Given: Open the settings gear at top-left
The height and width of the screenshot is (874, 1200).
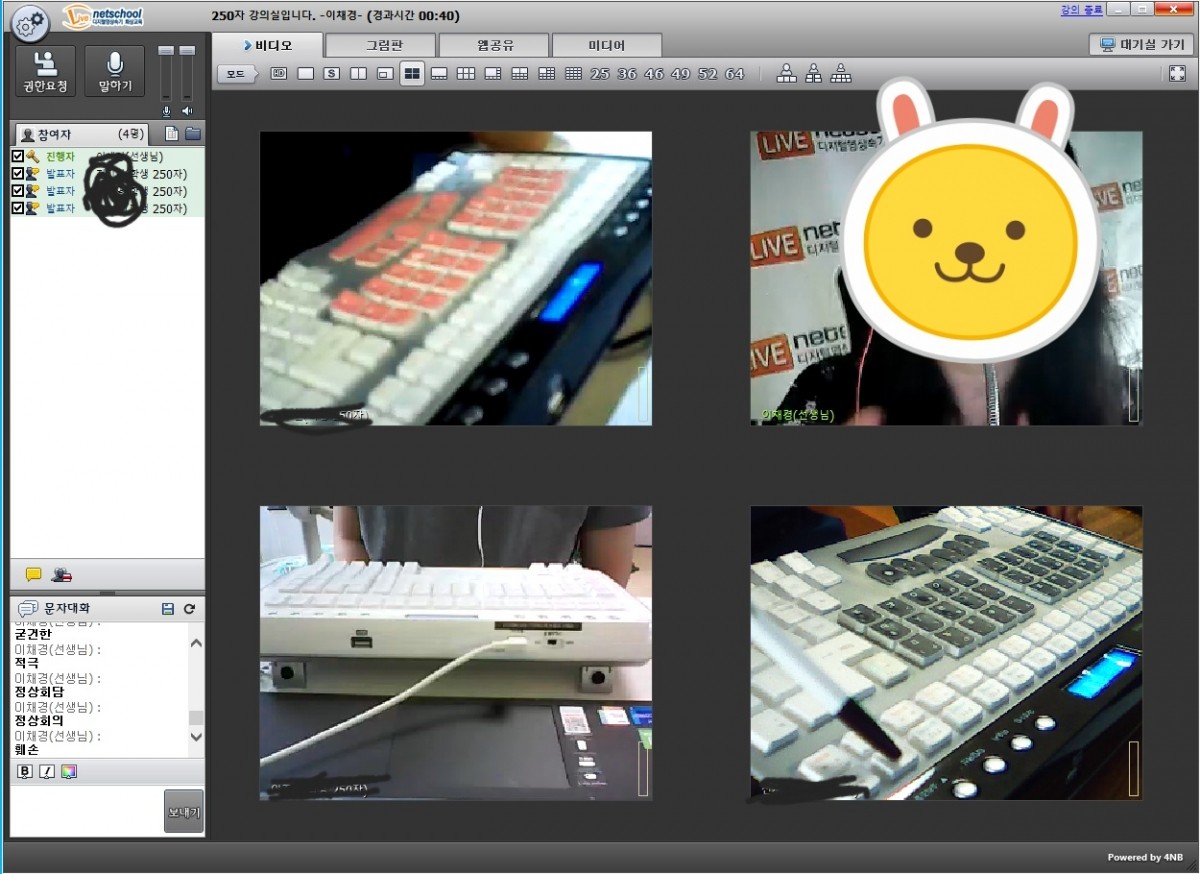Looking at the screenshot, I should [31, 20].
